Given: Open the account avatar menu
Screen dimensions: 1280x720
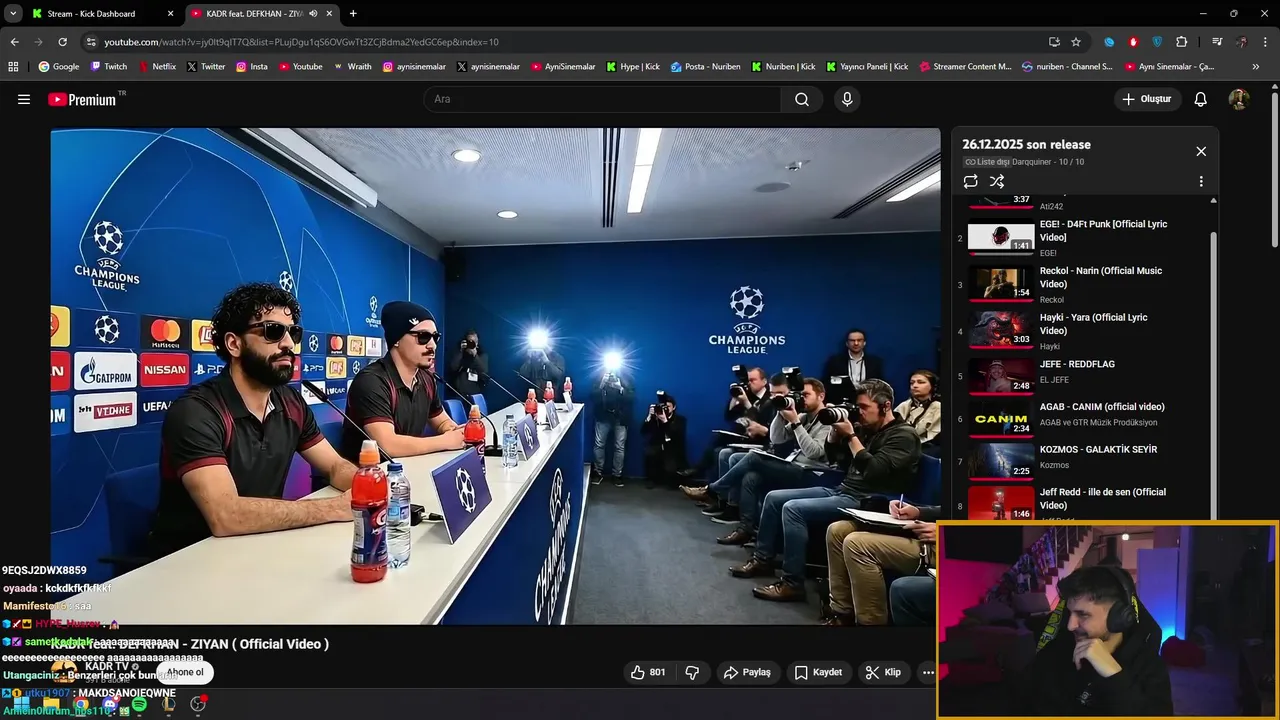Looking at the screenshot, I should 1239,99.
